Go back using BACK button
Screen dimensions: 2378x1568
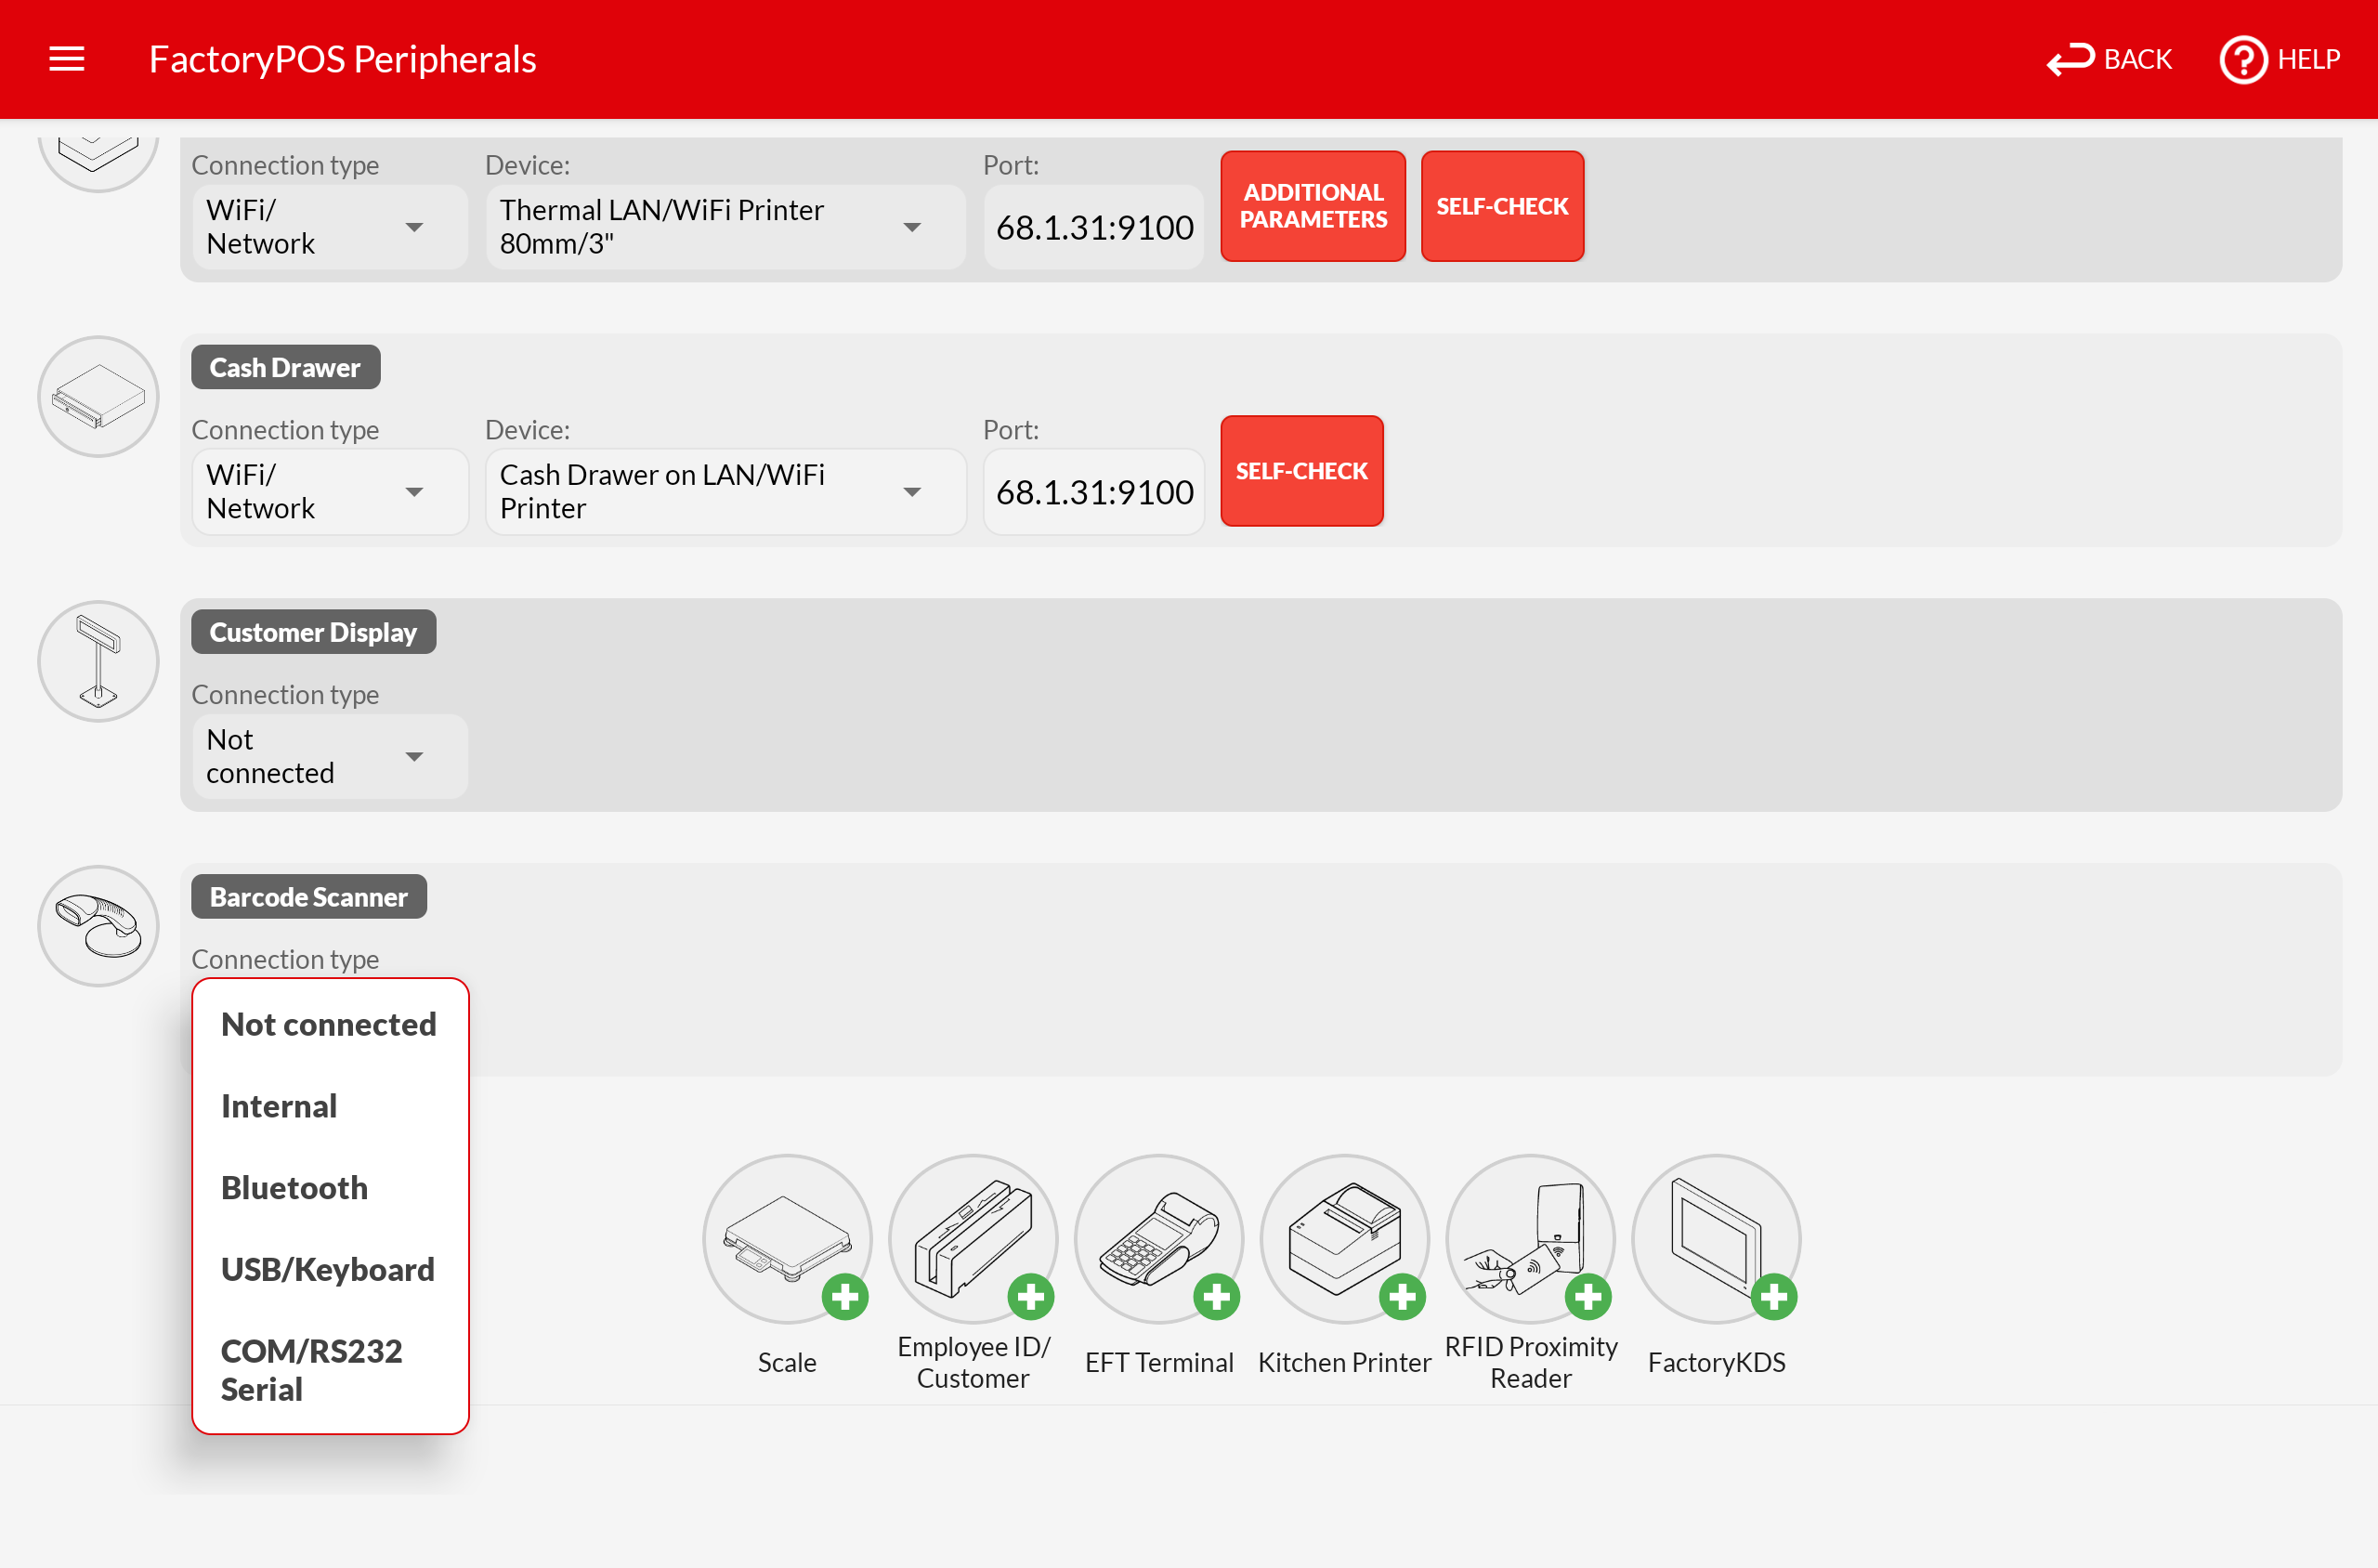click(2110, 59)
